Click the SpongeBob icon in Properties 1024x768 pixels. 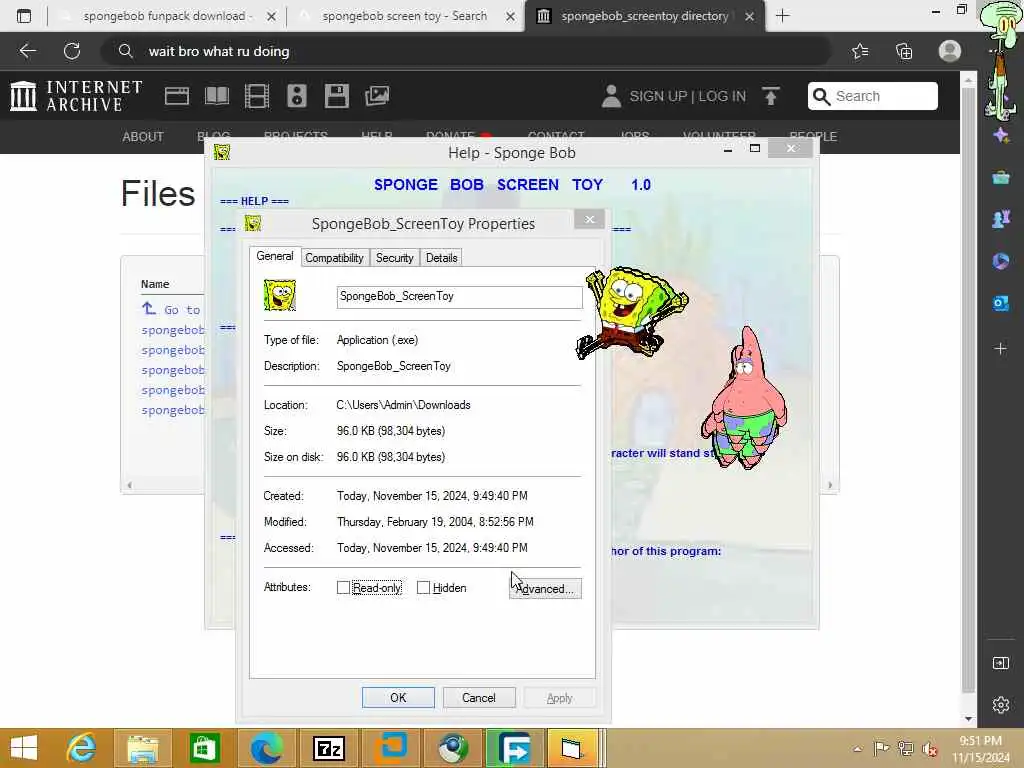tap(280, 295)
